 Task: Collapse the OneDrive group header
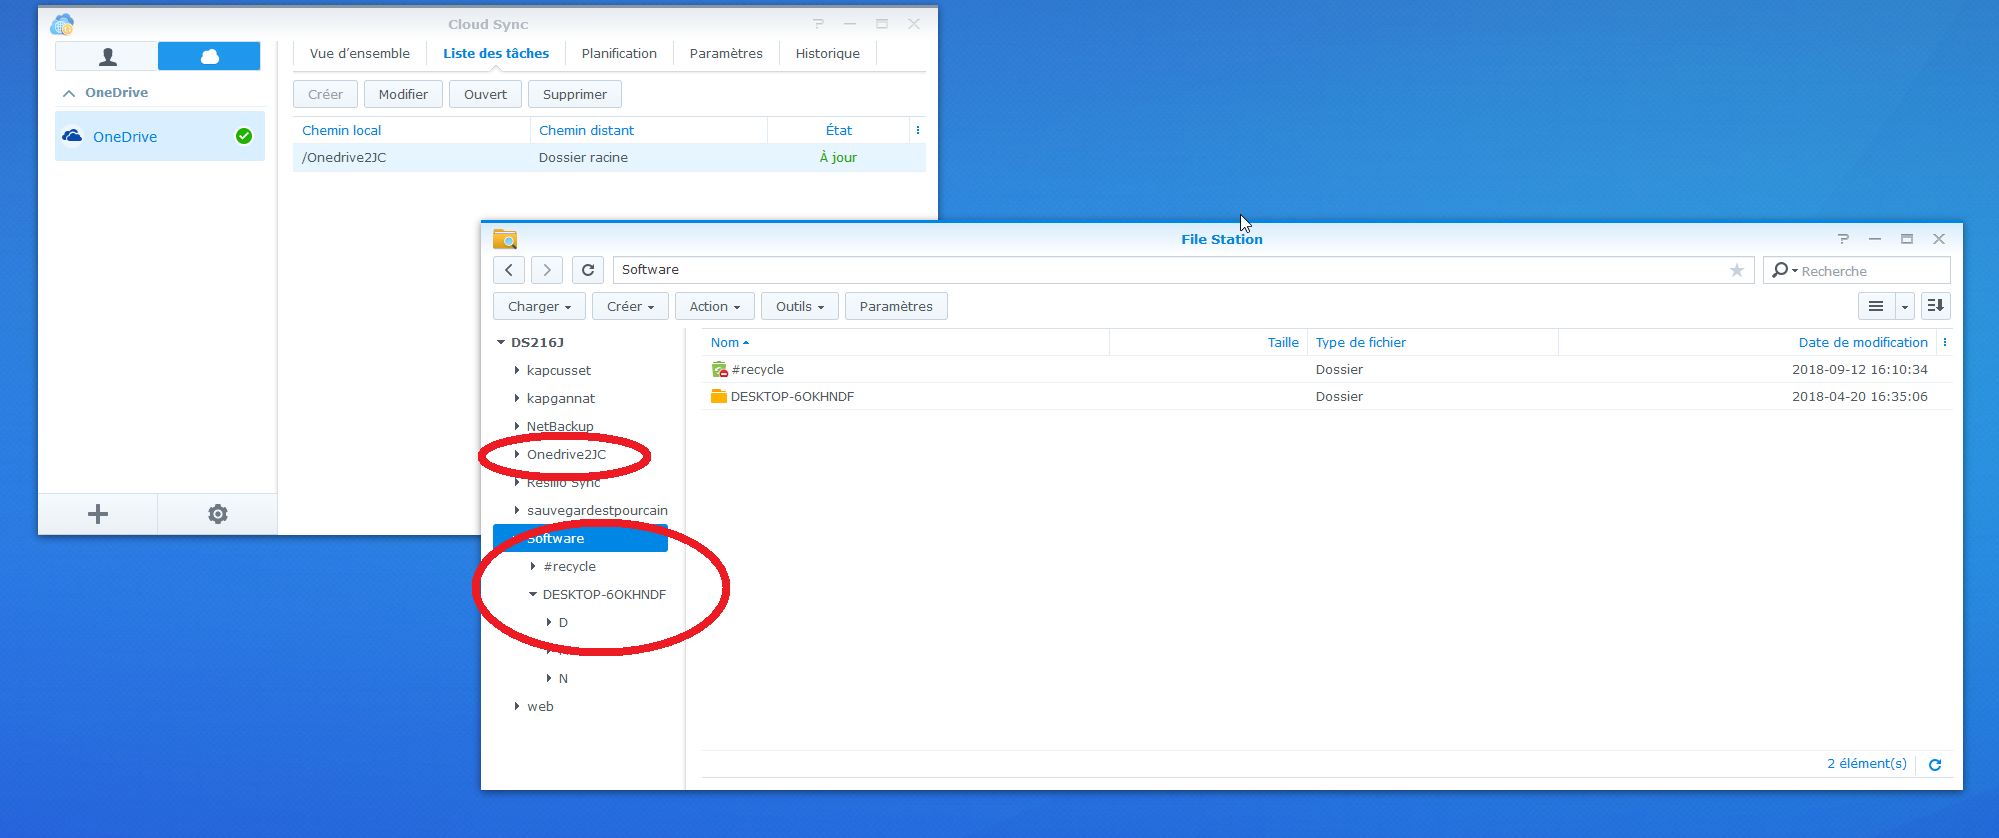click(69, 93)
